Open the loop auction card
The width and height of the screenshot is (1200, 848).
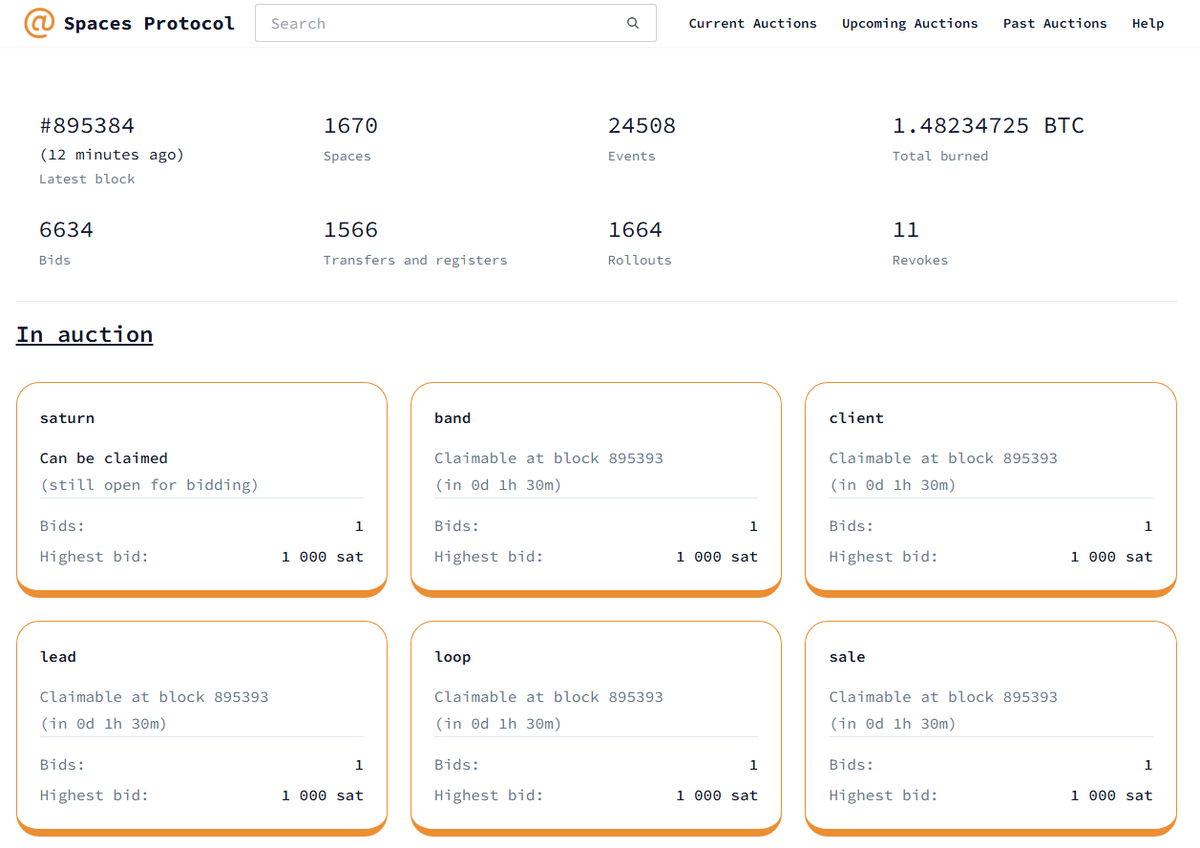click(596, 727)
